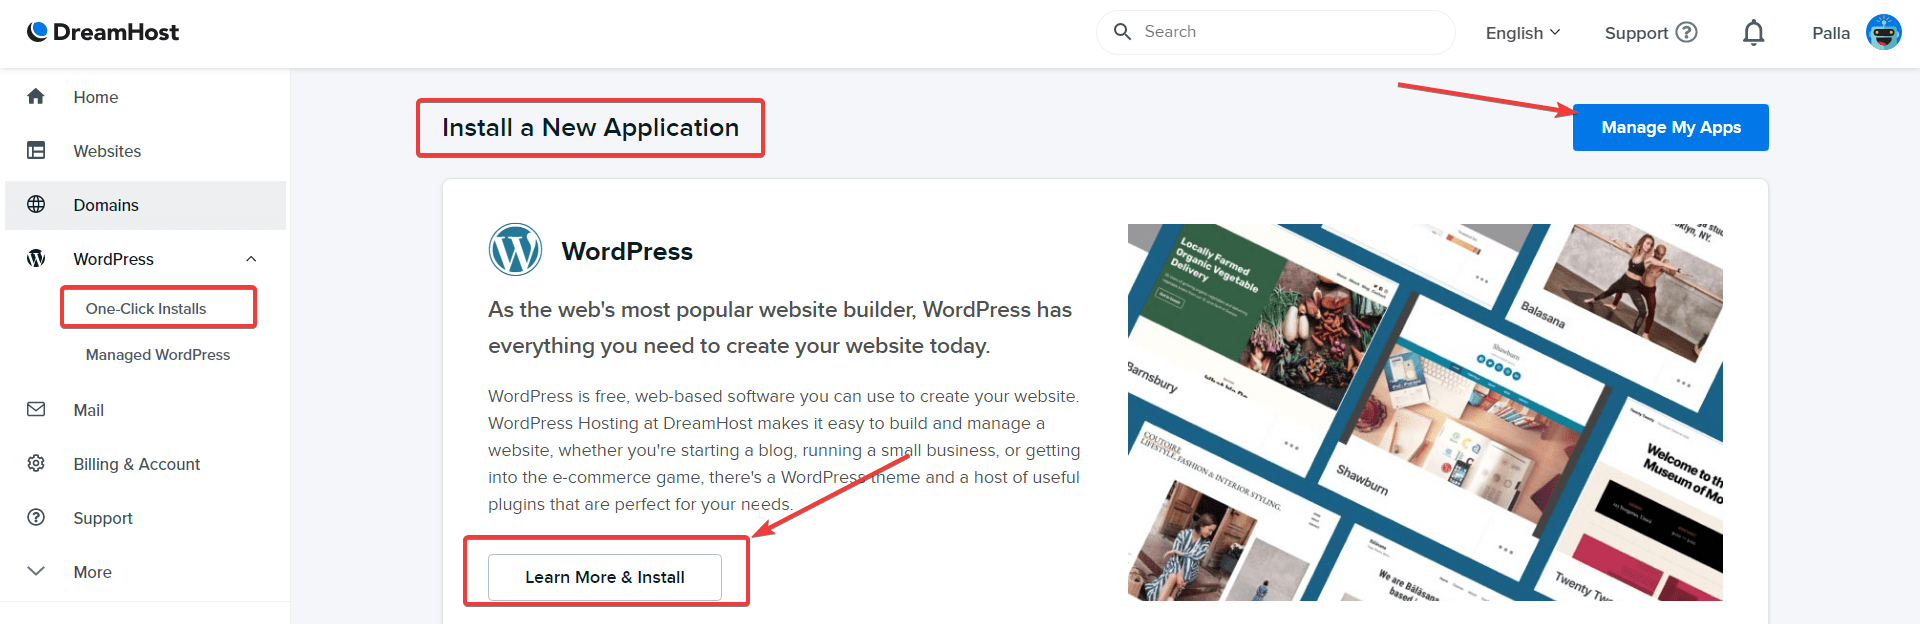Open Managed WordPress submenu item
The height and width of the screenshot is (624, 1920).
coord(158,354)
